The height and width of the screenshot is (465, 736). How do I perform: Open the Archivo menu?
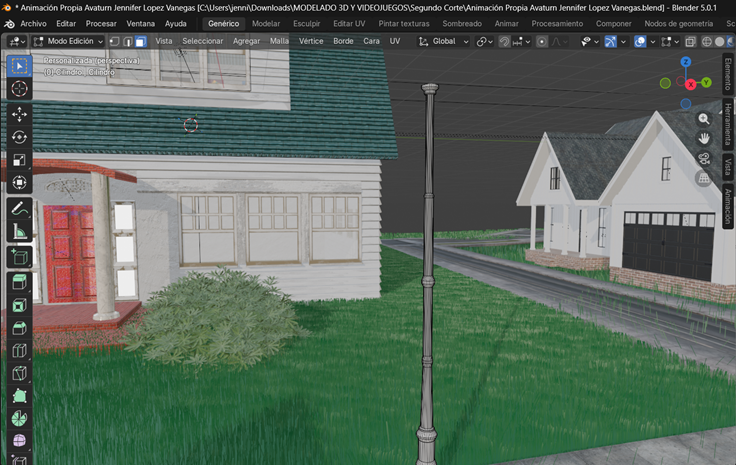34,23
